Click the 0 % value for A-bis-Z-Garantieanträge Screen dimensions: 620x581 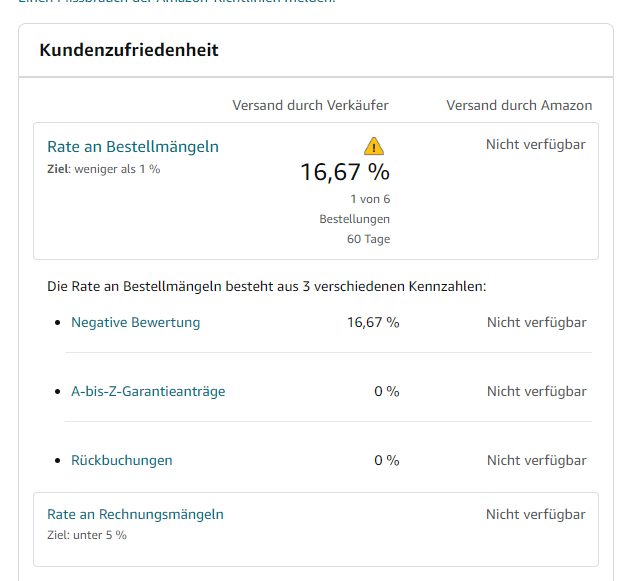pyautogui.click(x=386, y=391)
